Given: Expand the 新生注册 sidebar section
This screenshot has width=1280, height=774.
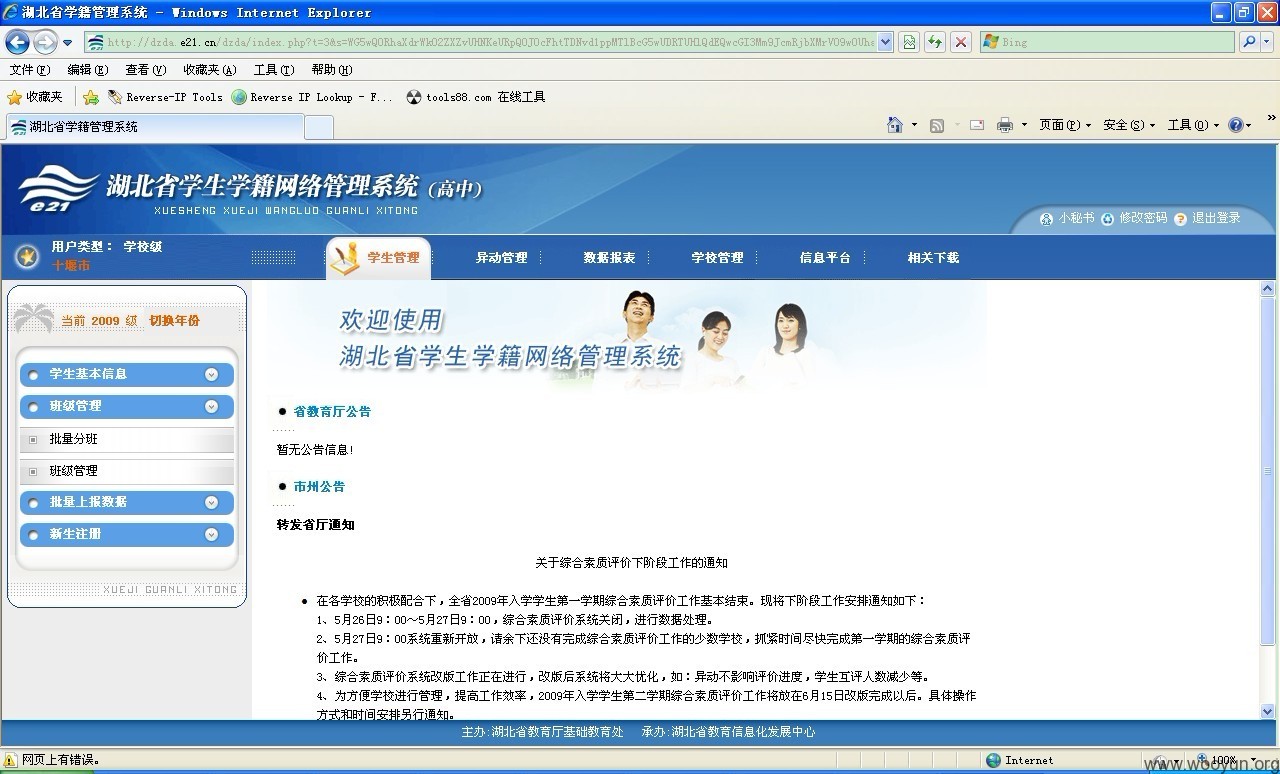Looking at the screenshot, I should (x=127, y=534).
